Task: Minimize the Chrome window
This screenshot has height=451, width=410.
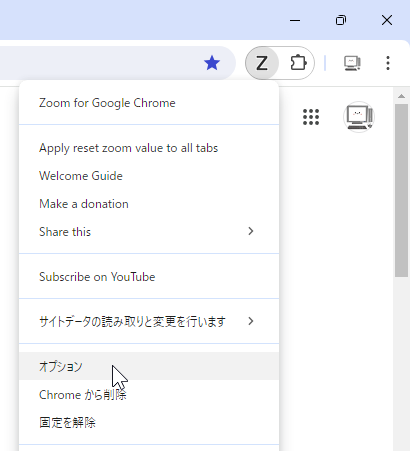Action: click(x=295, y=20)
